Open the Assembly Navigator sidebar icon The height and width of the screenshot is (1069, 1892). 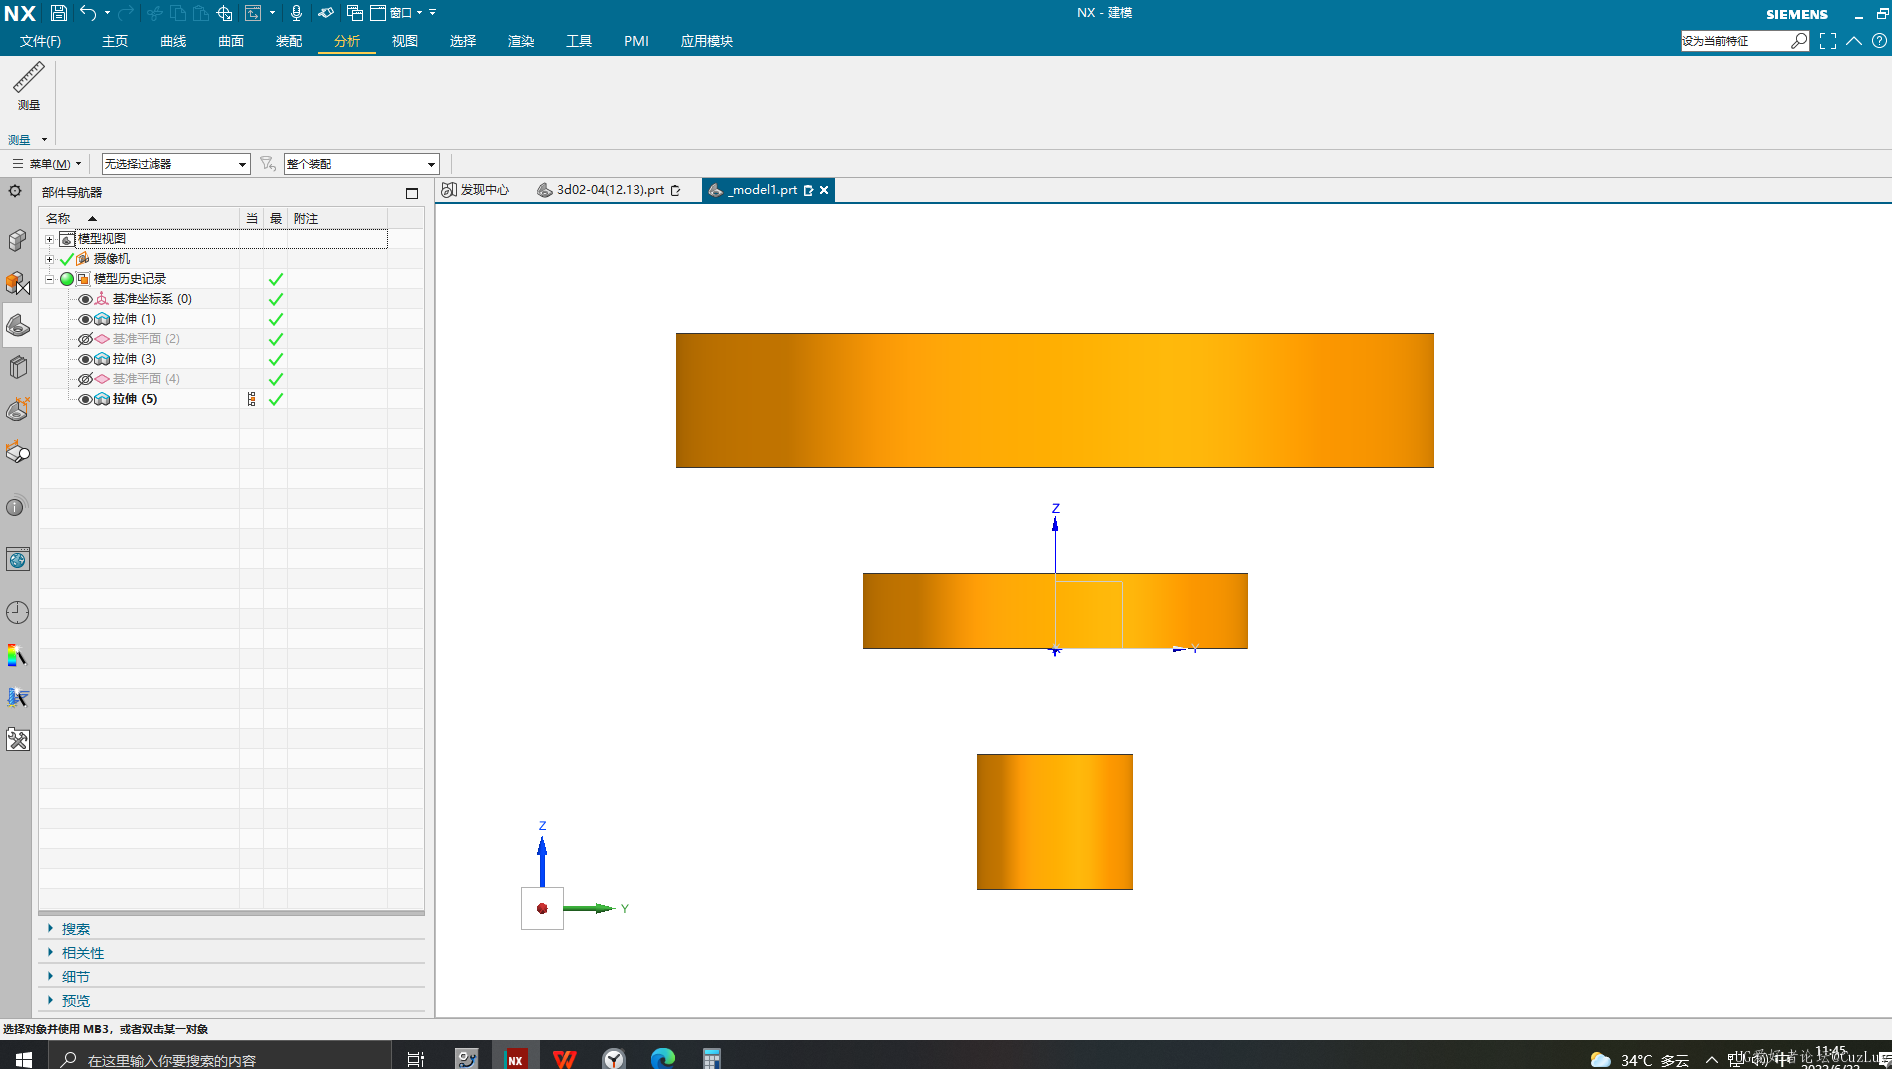tap(17, 241)
